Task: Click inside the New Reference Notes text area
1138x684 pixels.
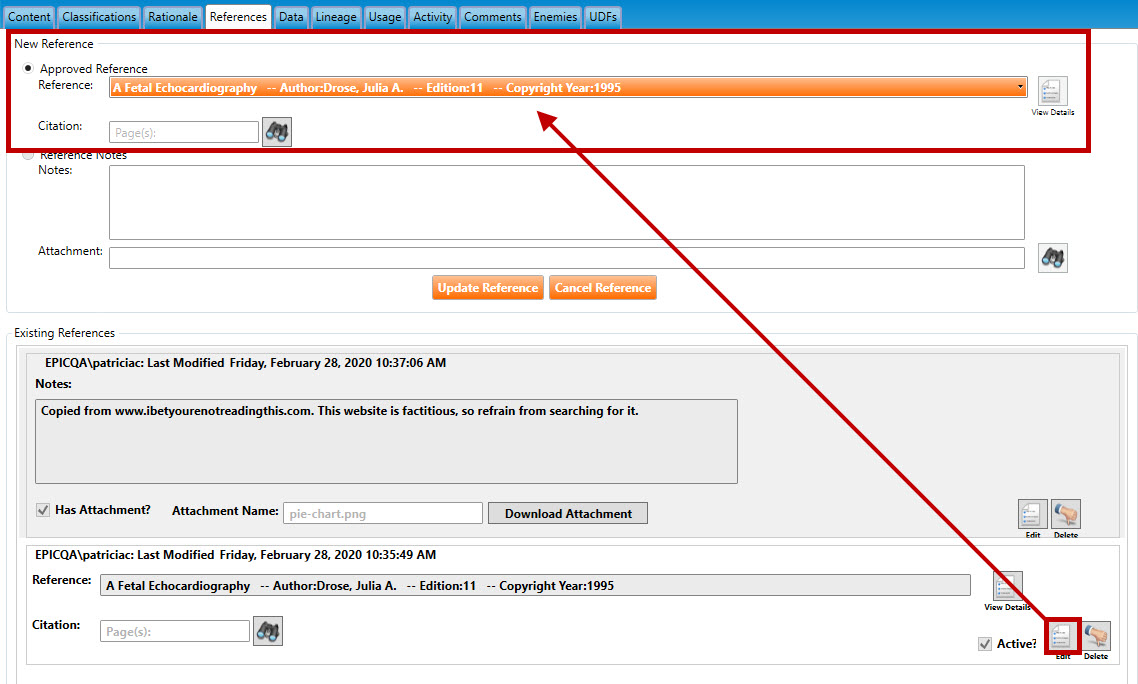Action: (x=566, y=202)
